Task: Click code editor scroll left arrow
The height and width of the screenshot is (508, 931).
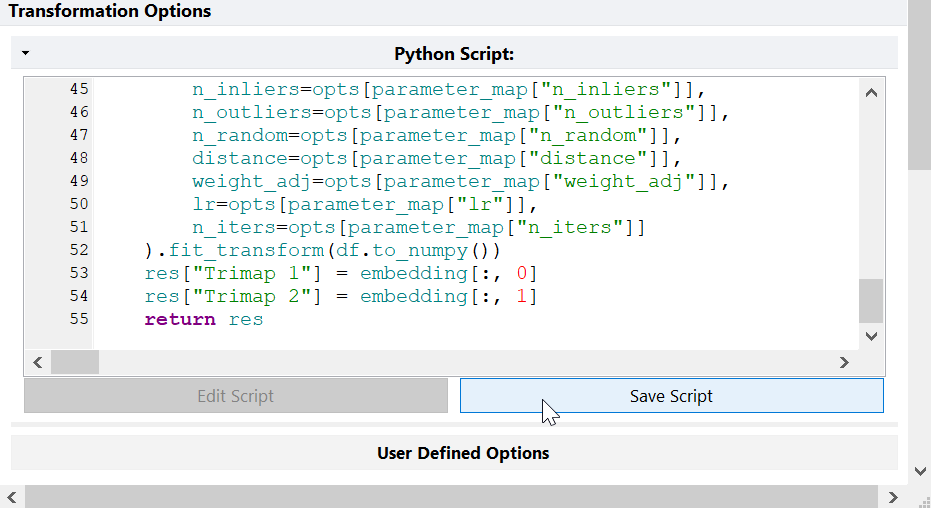Action: click(38, 362)
